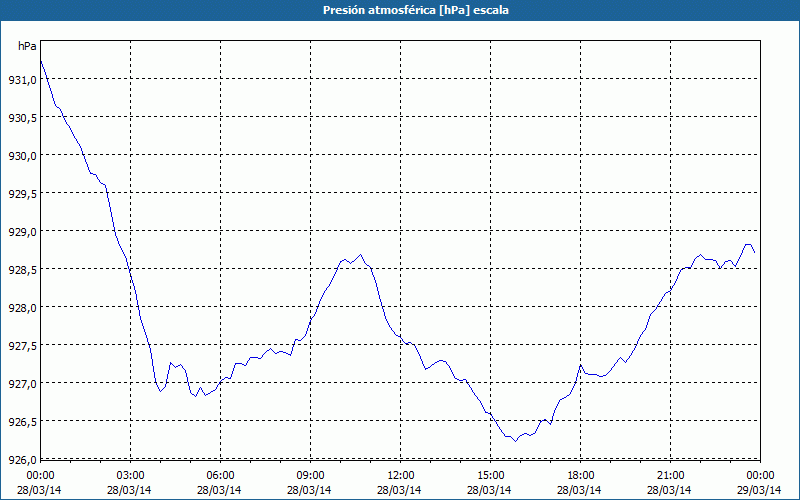800x500 pixels.
Task: Click the 930,5 y-axis value
Action: [23, 118]
